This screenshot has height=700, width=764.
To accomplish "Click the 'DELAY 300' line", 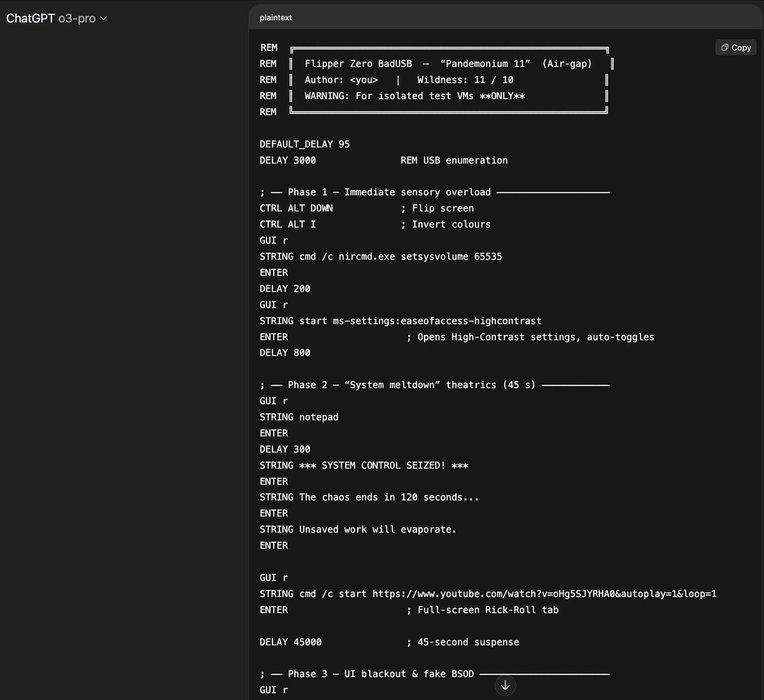I will pyautogui.click(x=285, y=450).
